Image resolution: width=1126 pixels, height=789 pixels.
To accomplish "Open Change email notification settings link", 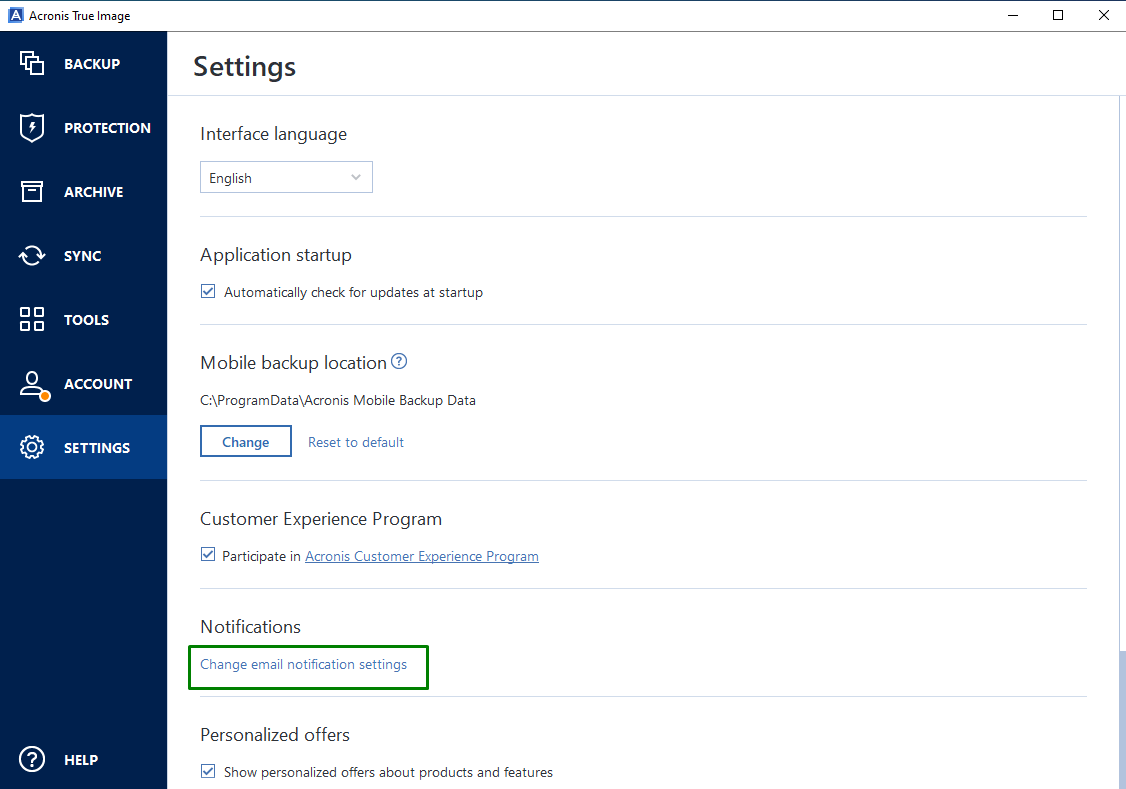I will coord(308,664).
